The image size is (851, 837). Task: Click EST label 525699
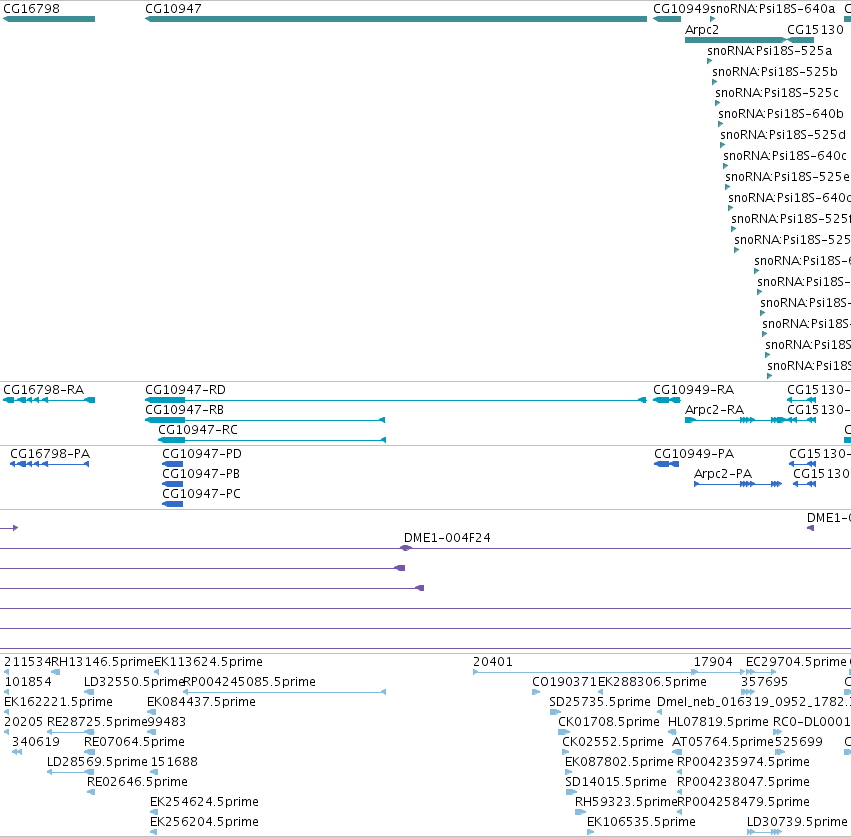799,742
